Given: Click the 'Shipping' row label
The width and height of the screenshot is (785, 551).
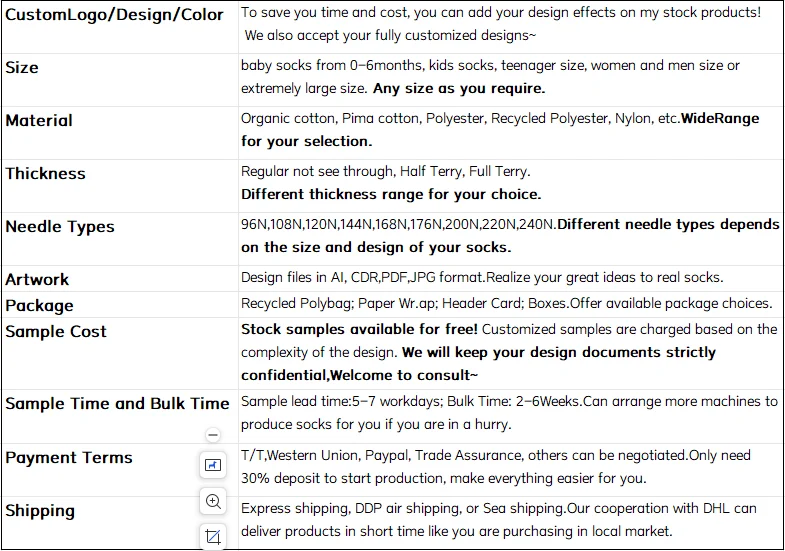Looking at the screenshot, I should (x=40, y=510).
